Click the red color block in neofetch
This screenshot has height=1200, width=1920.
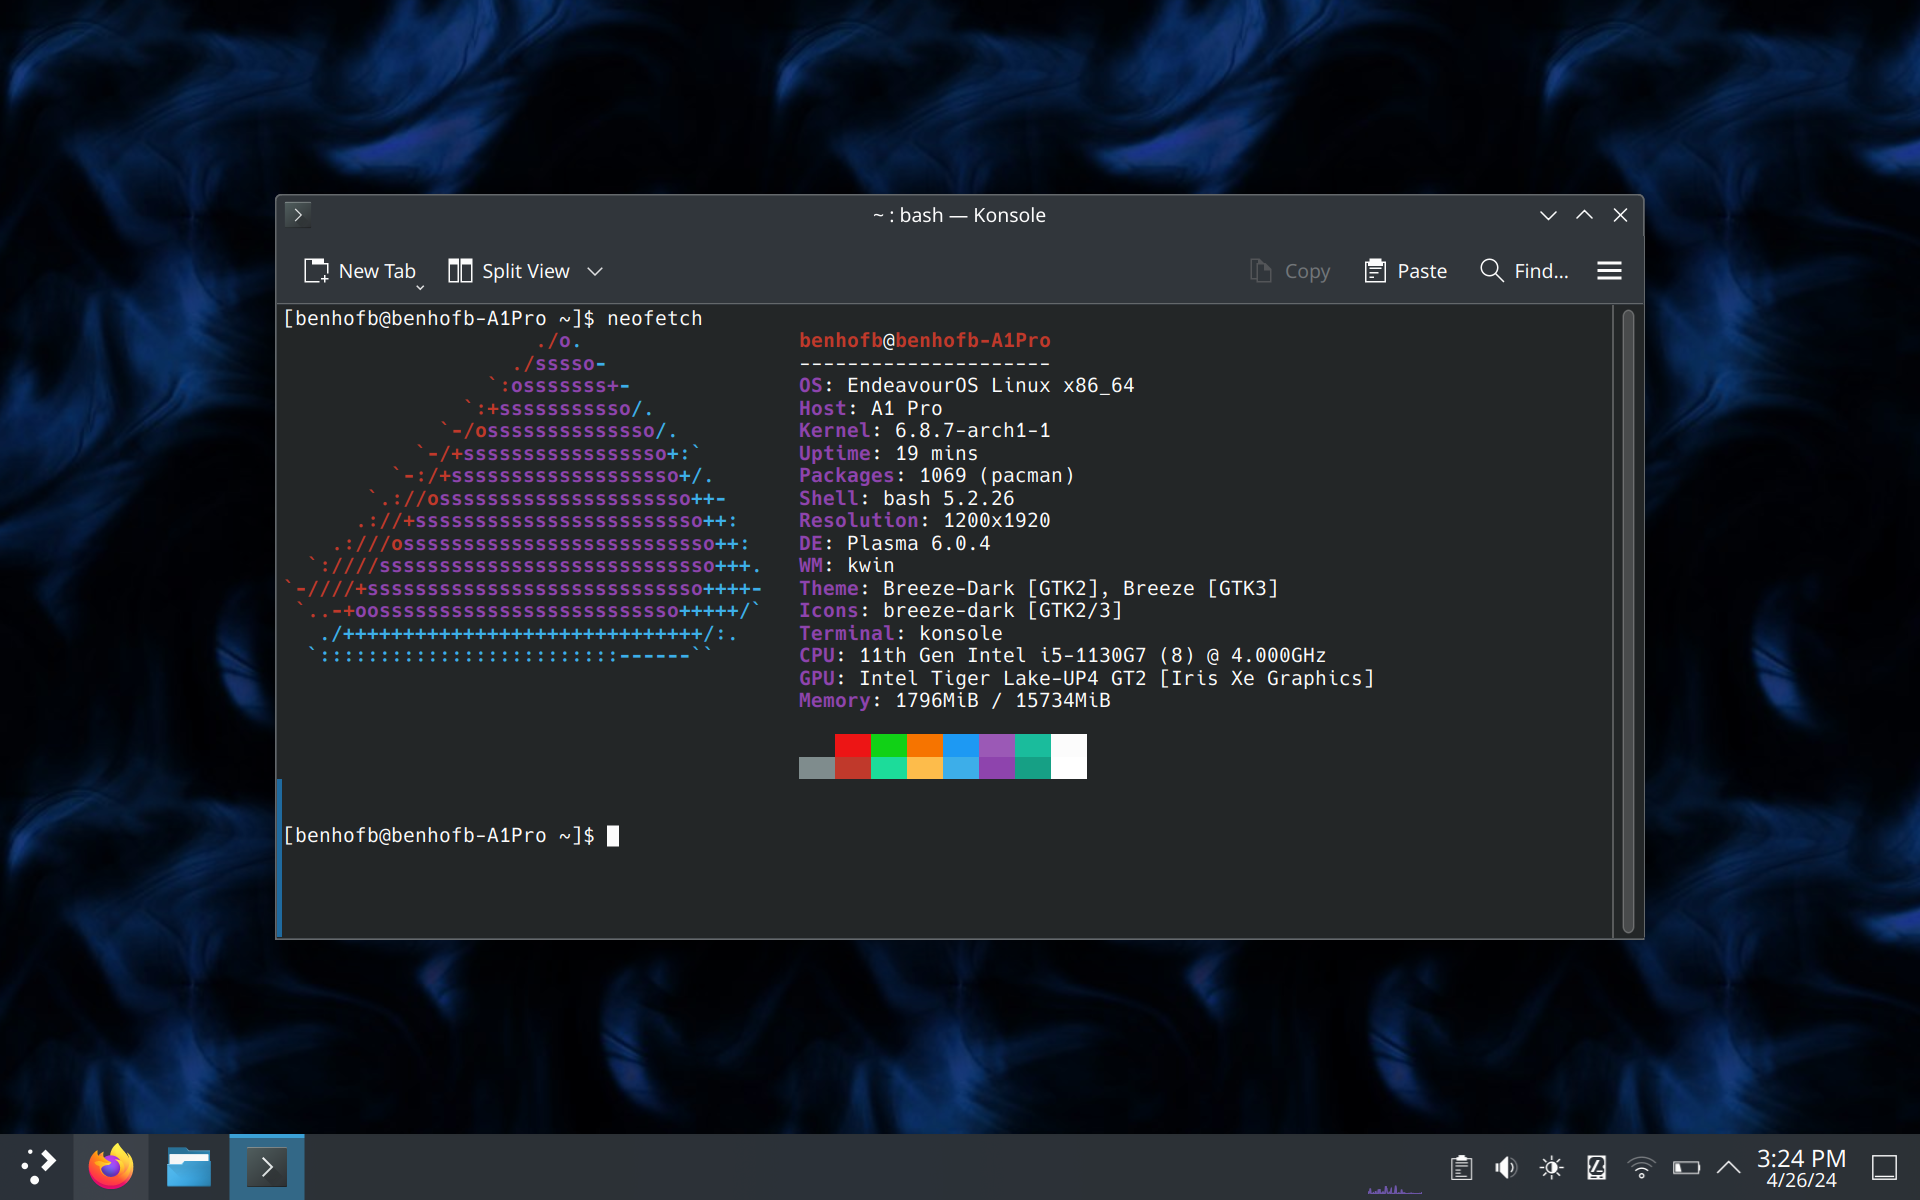point(852,746)
